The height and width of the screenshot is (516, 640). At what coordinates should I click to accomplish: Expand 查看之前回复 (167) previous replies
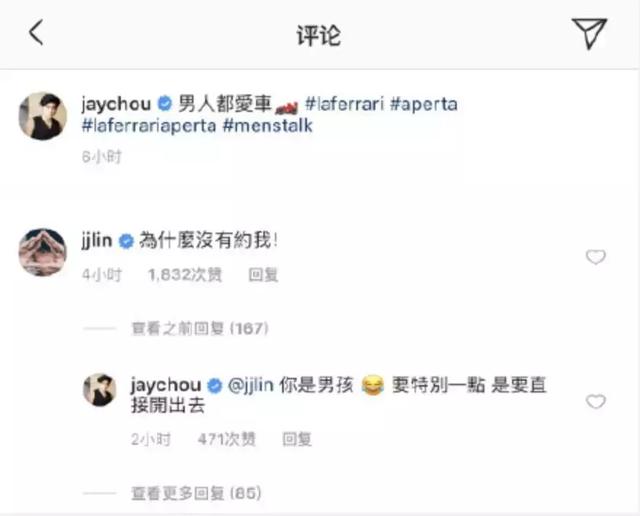point(200,328)
